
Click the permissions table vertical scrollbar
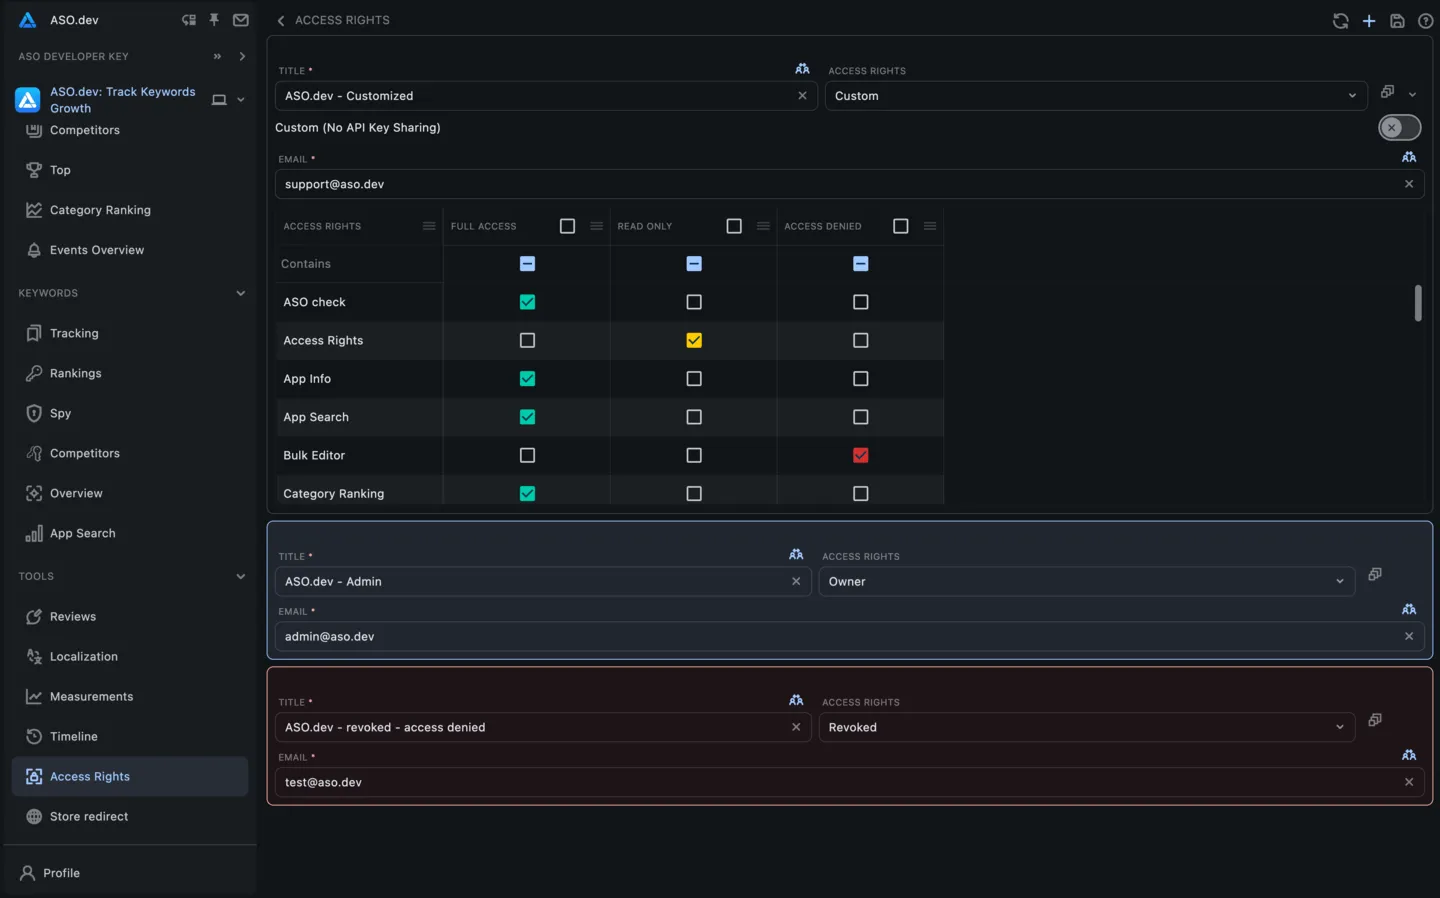[x=1417, y=303]
